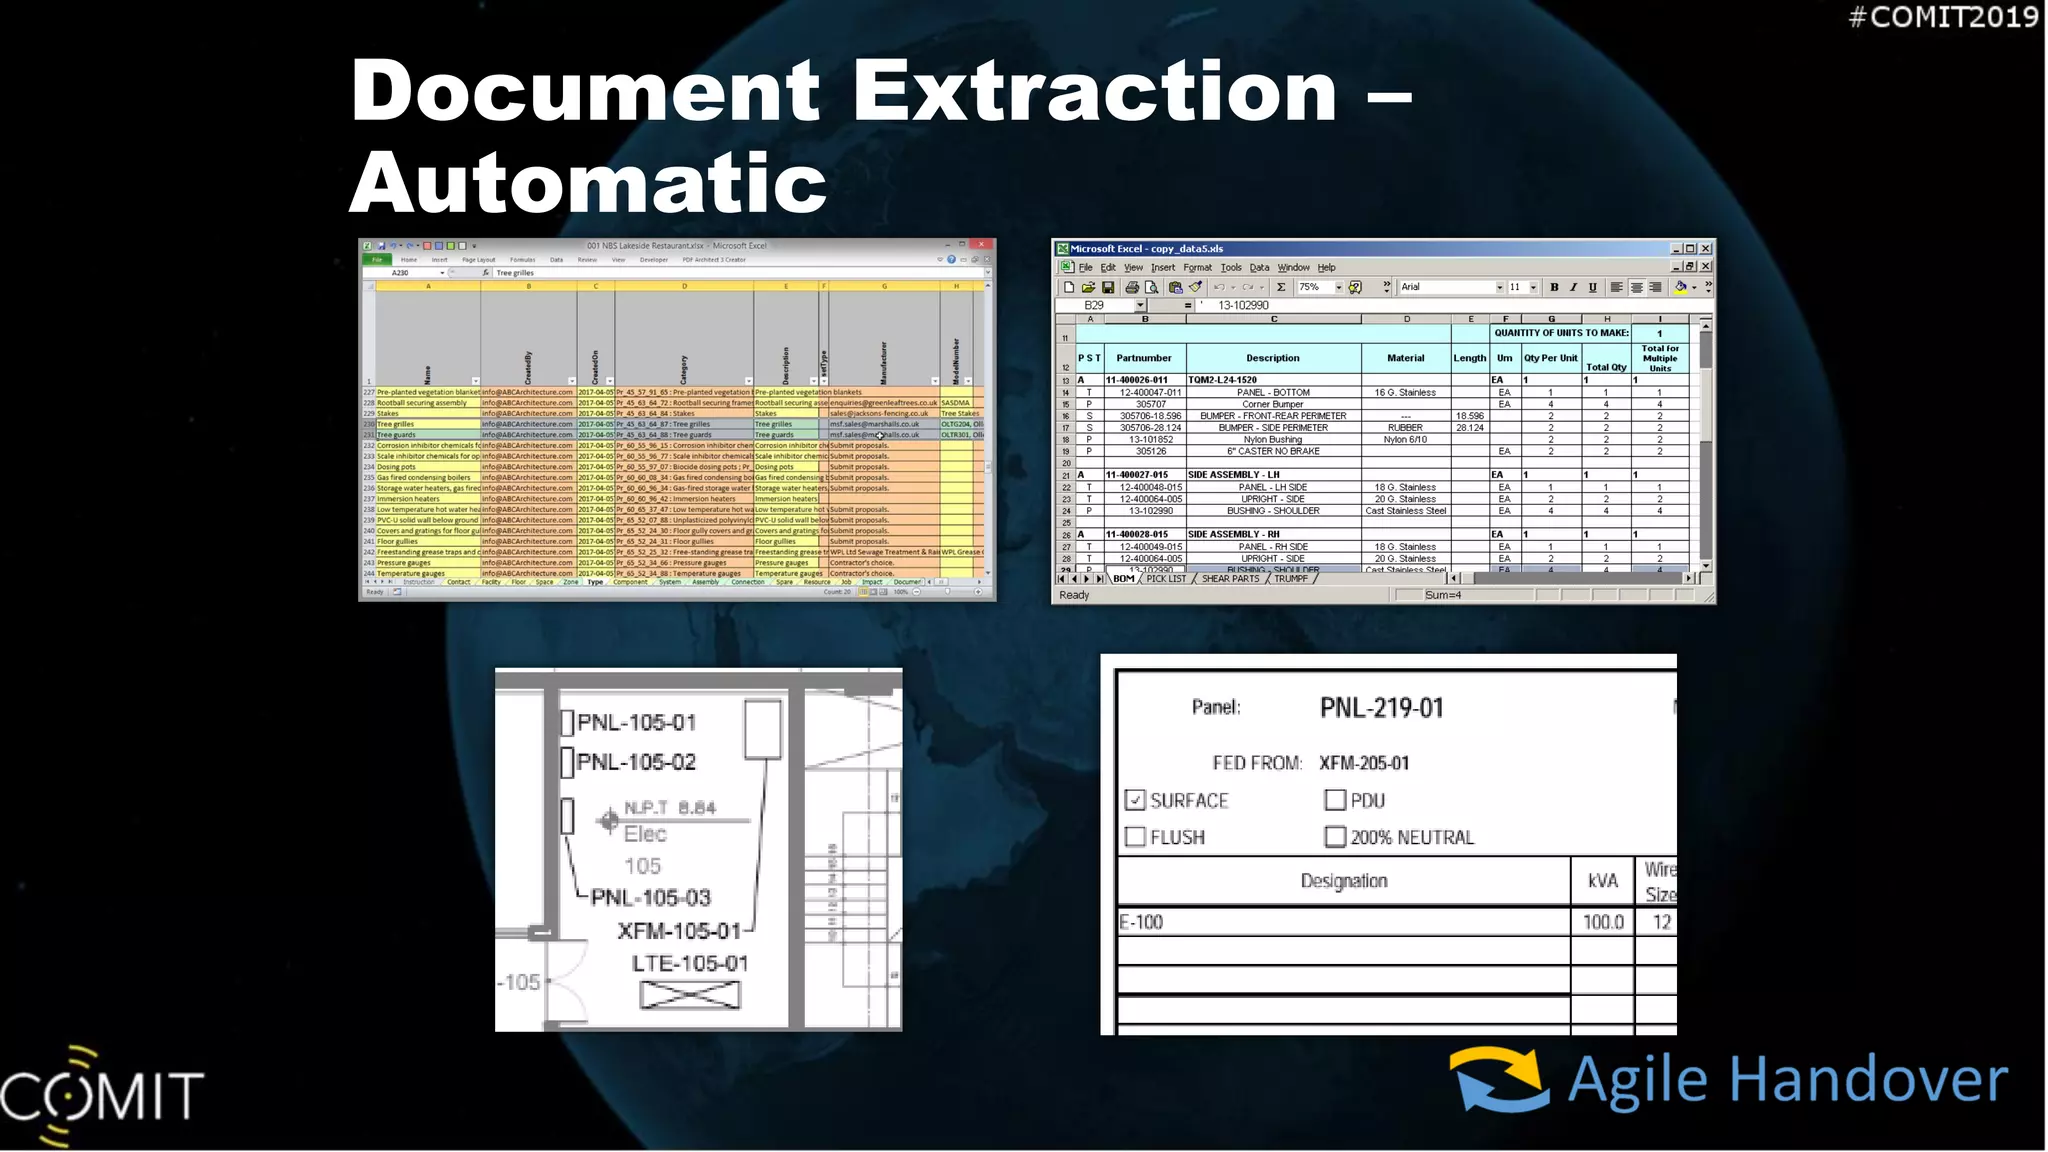Click Open folder icon in copy_data5.xls toolbar
The image size is (2048, 1152).
click(x=1088, y=287)
